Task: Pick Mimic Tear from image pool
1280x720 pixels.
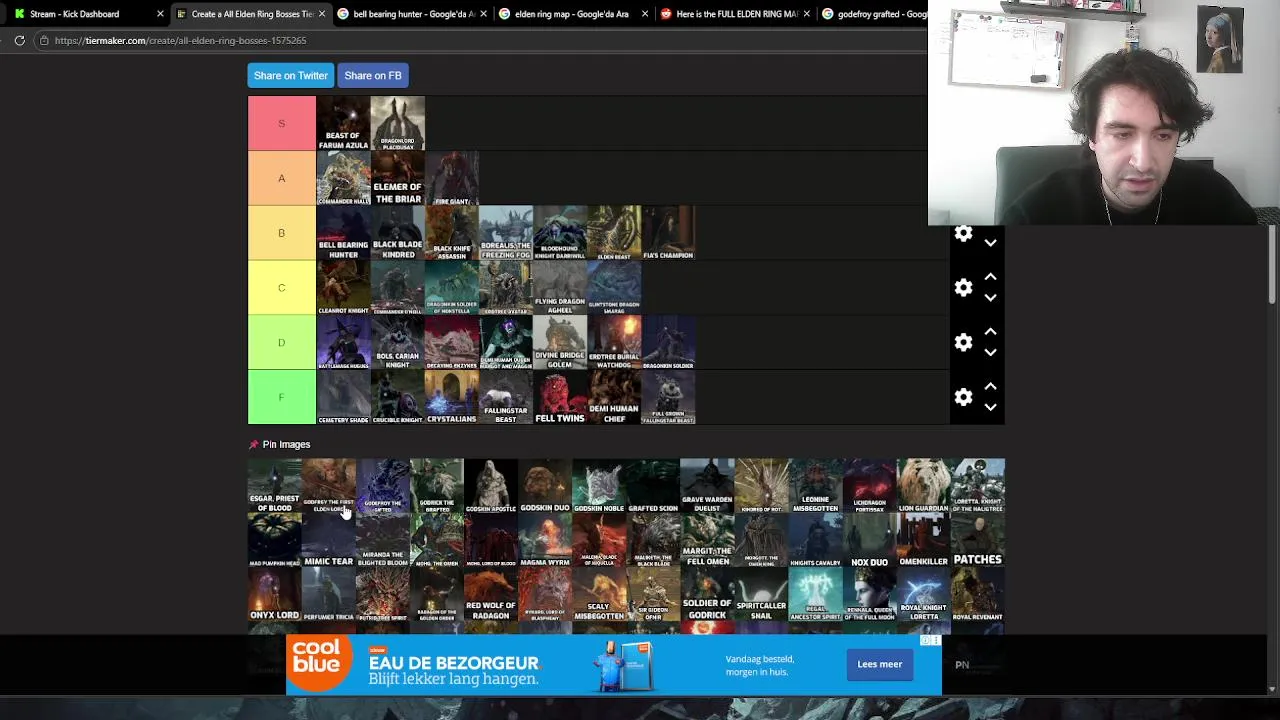Action: point(329,540)
